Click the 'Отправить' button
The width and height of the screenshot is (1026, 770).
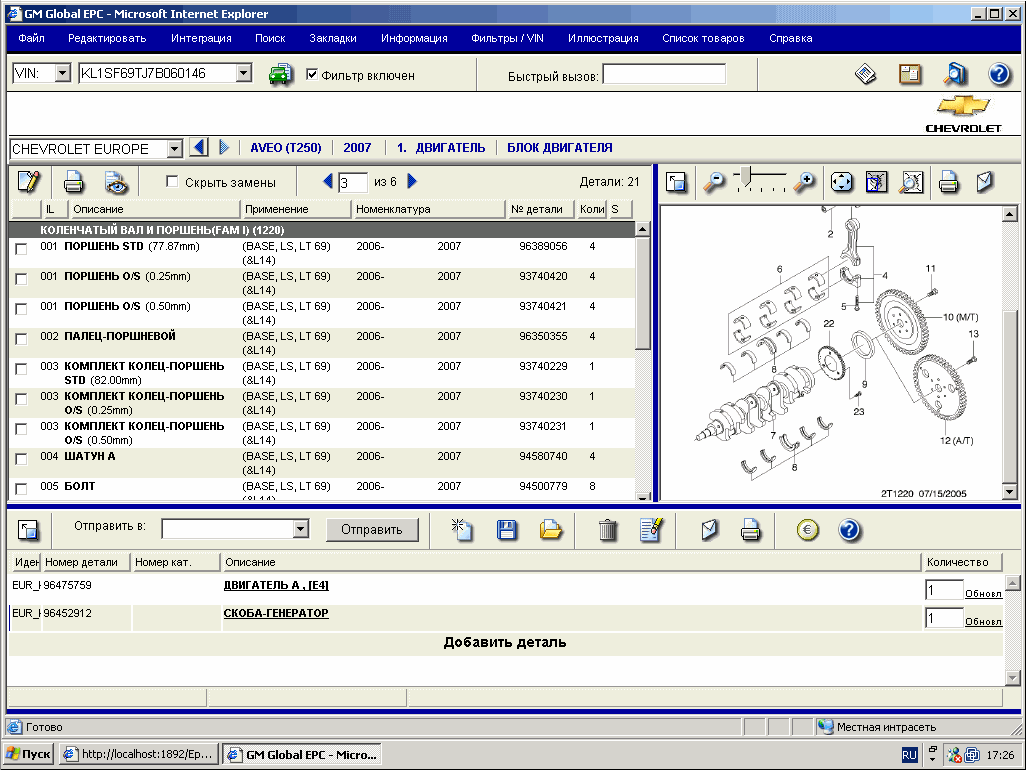[372, 529]
